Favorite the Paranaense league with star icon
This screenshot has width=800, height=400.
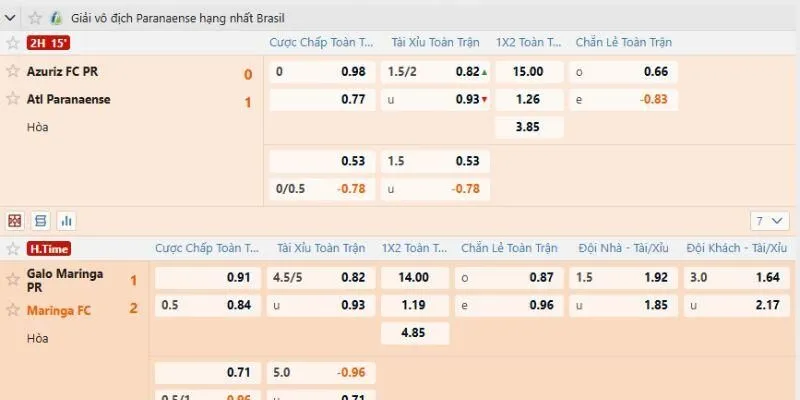(x=35, y=18)
